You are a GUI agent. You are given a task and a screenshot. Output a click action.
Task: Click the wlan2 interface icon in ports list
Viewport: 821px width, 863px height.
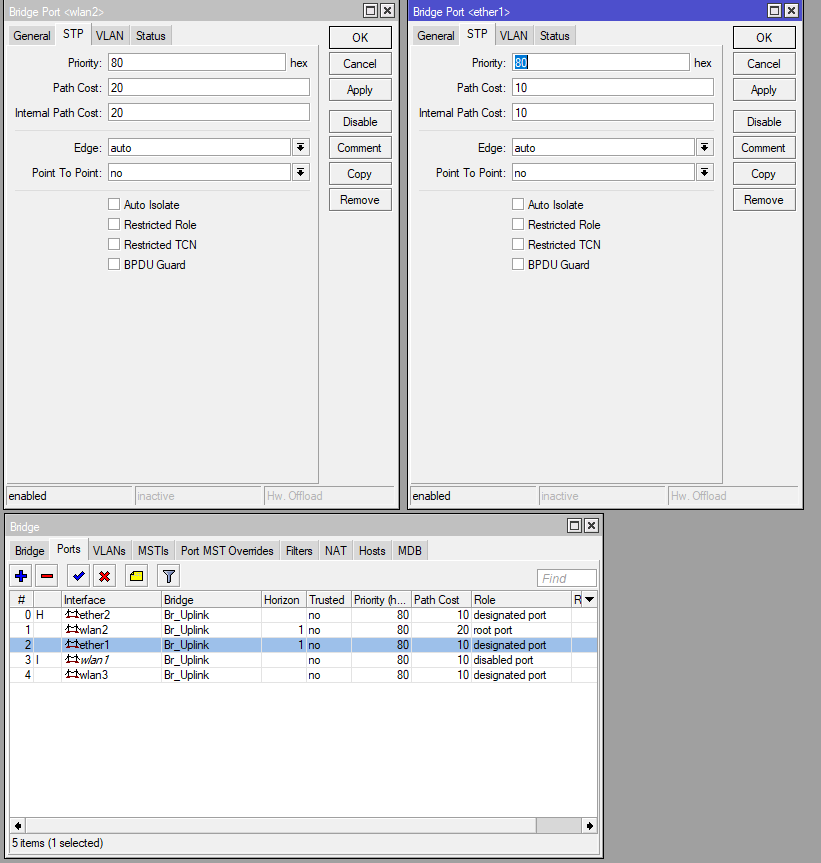(x=72, y=629)
